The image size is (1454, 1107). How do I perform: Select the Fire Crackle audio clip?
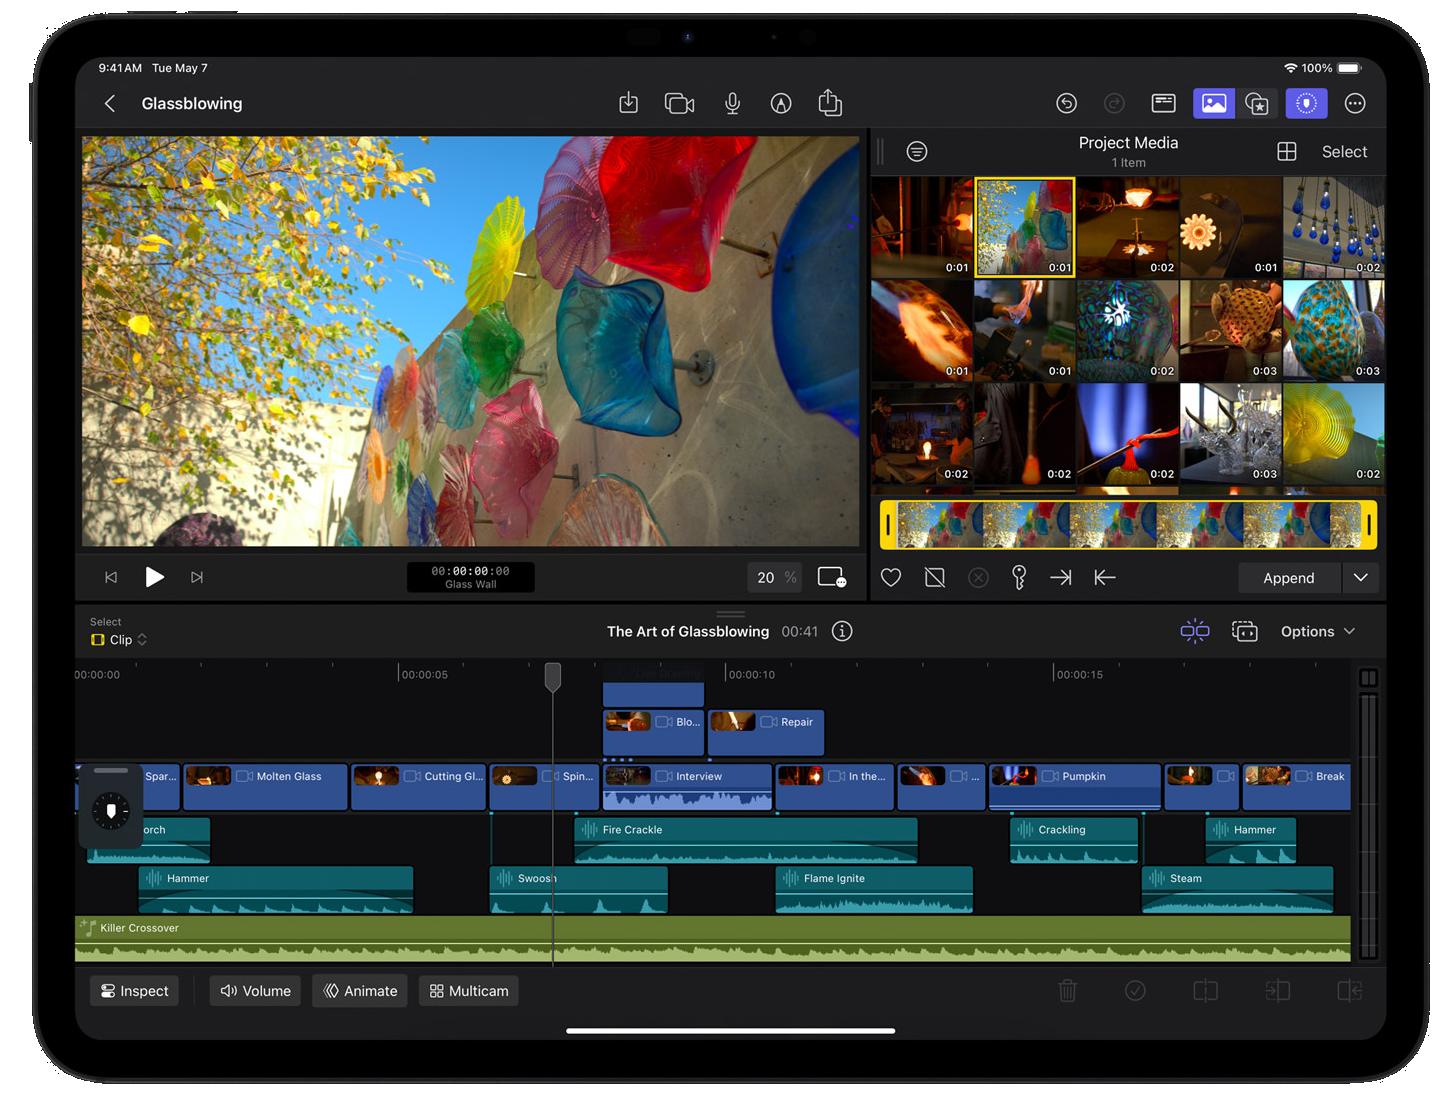tap(746, 840)
